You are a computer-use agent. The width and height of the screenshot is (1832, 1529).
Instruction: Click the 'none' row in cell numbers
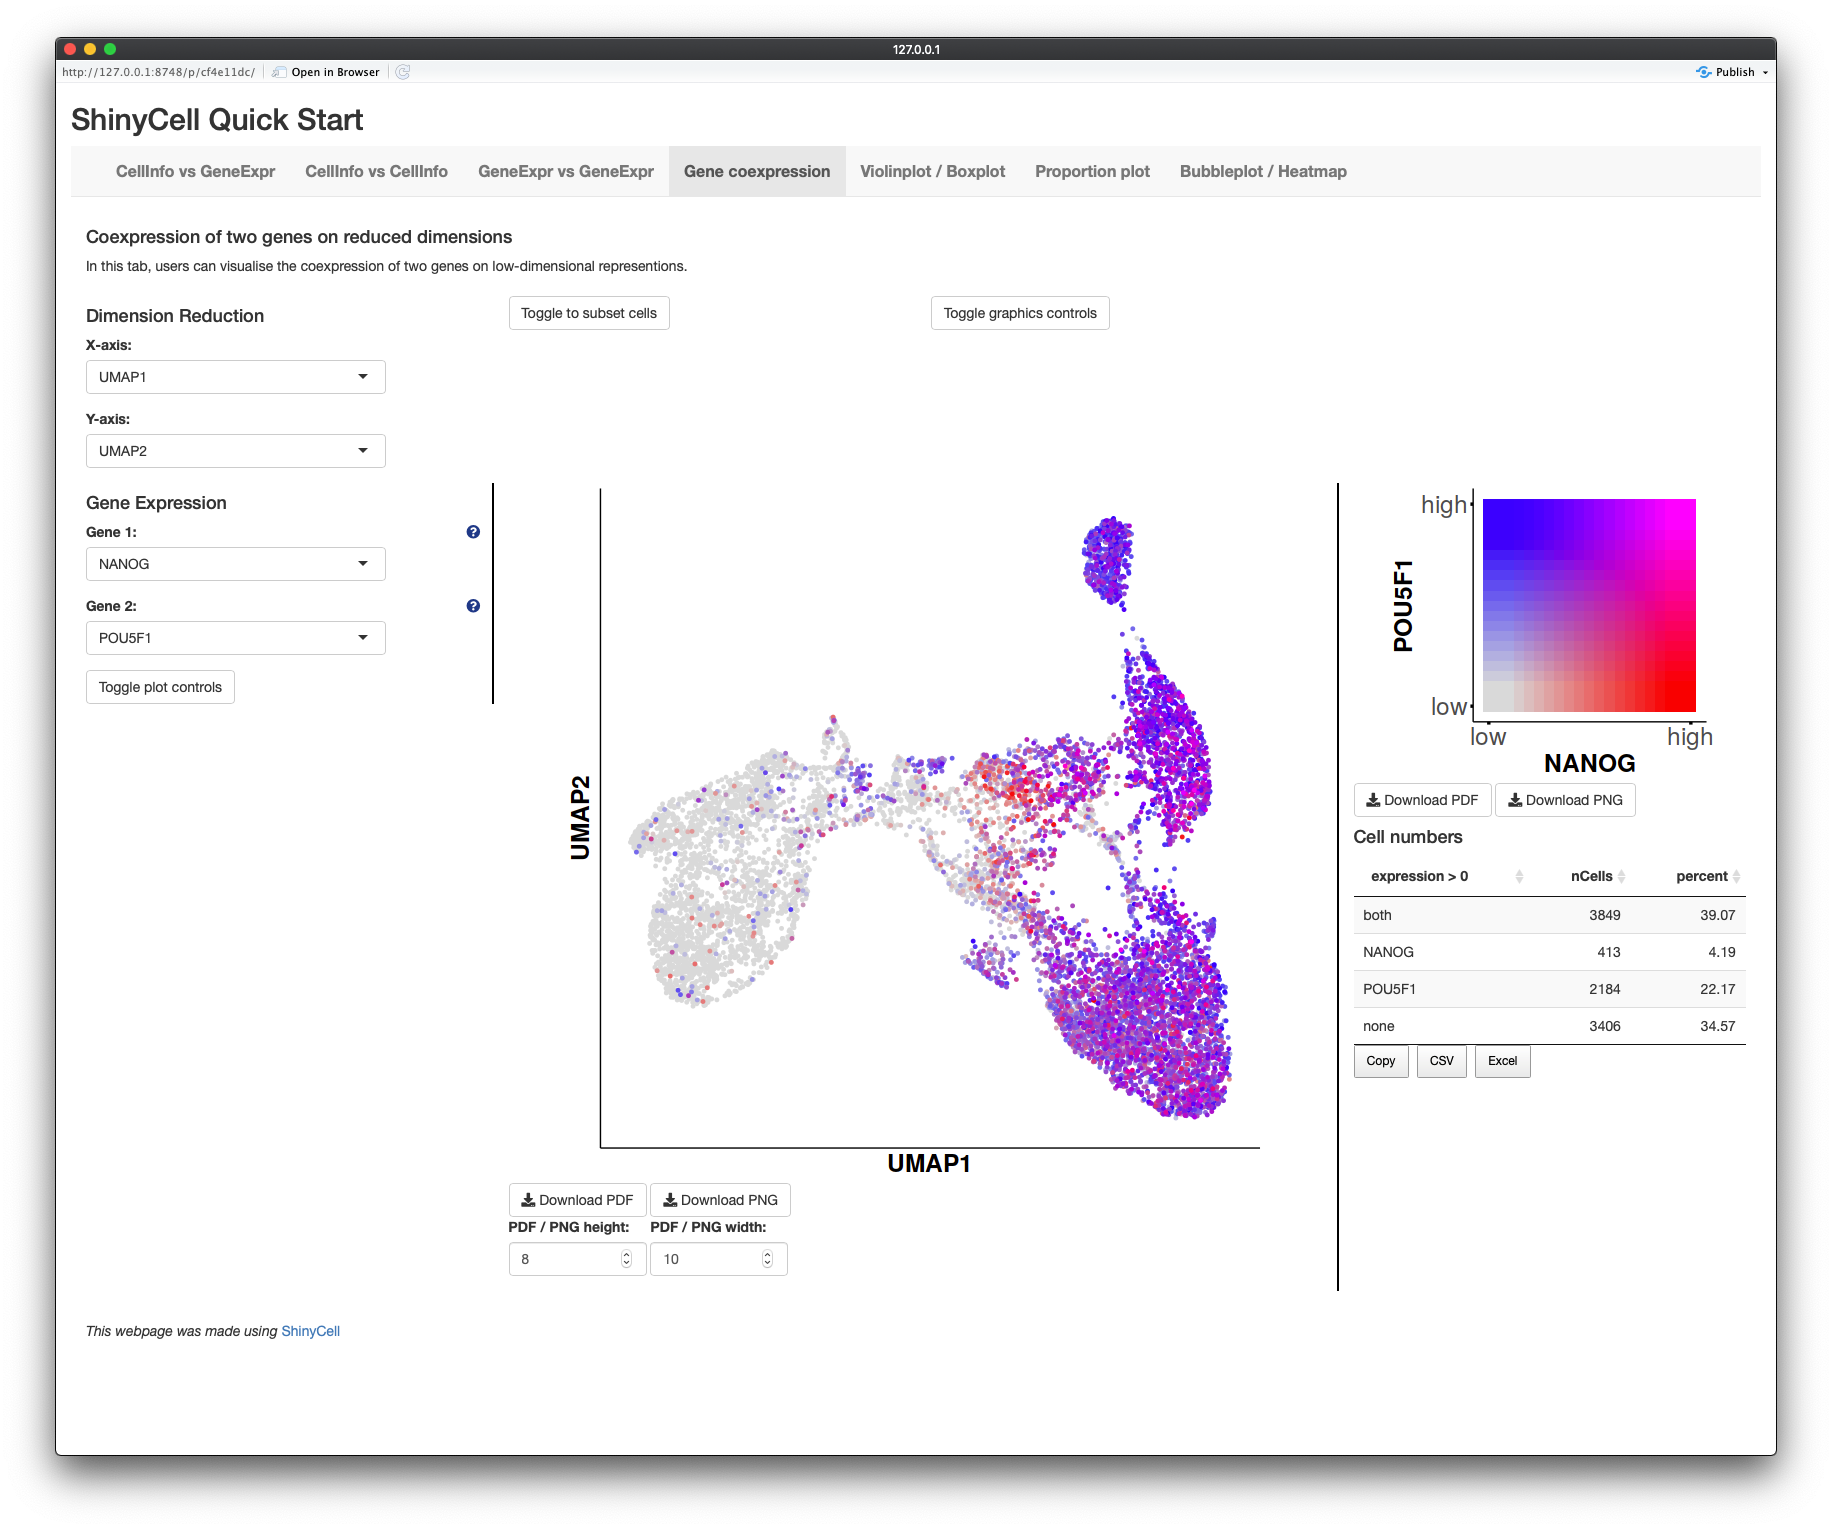click(1549, 1026)
